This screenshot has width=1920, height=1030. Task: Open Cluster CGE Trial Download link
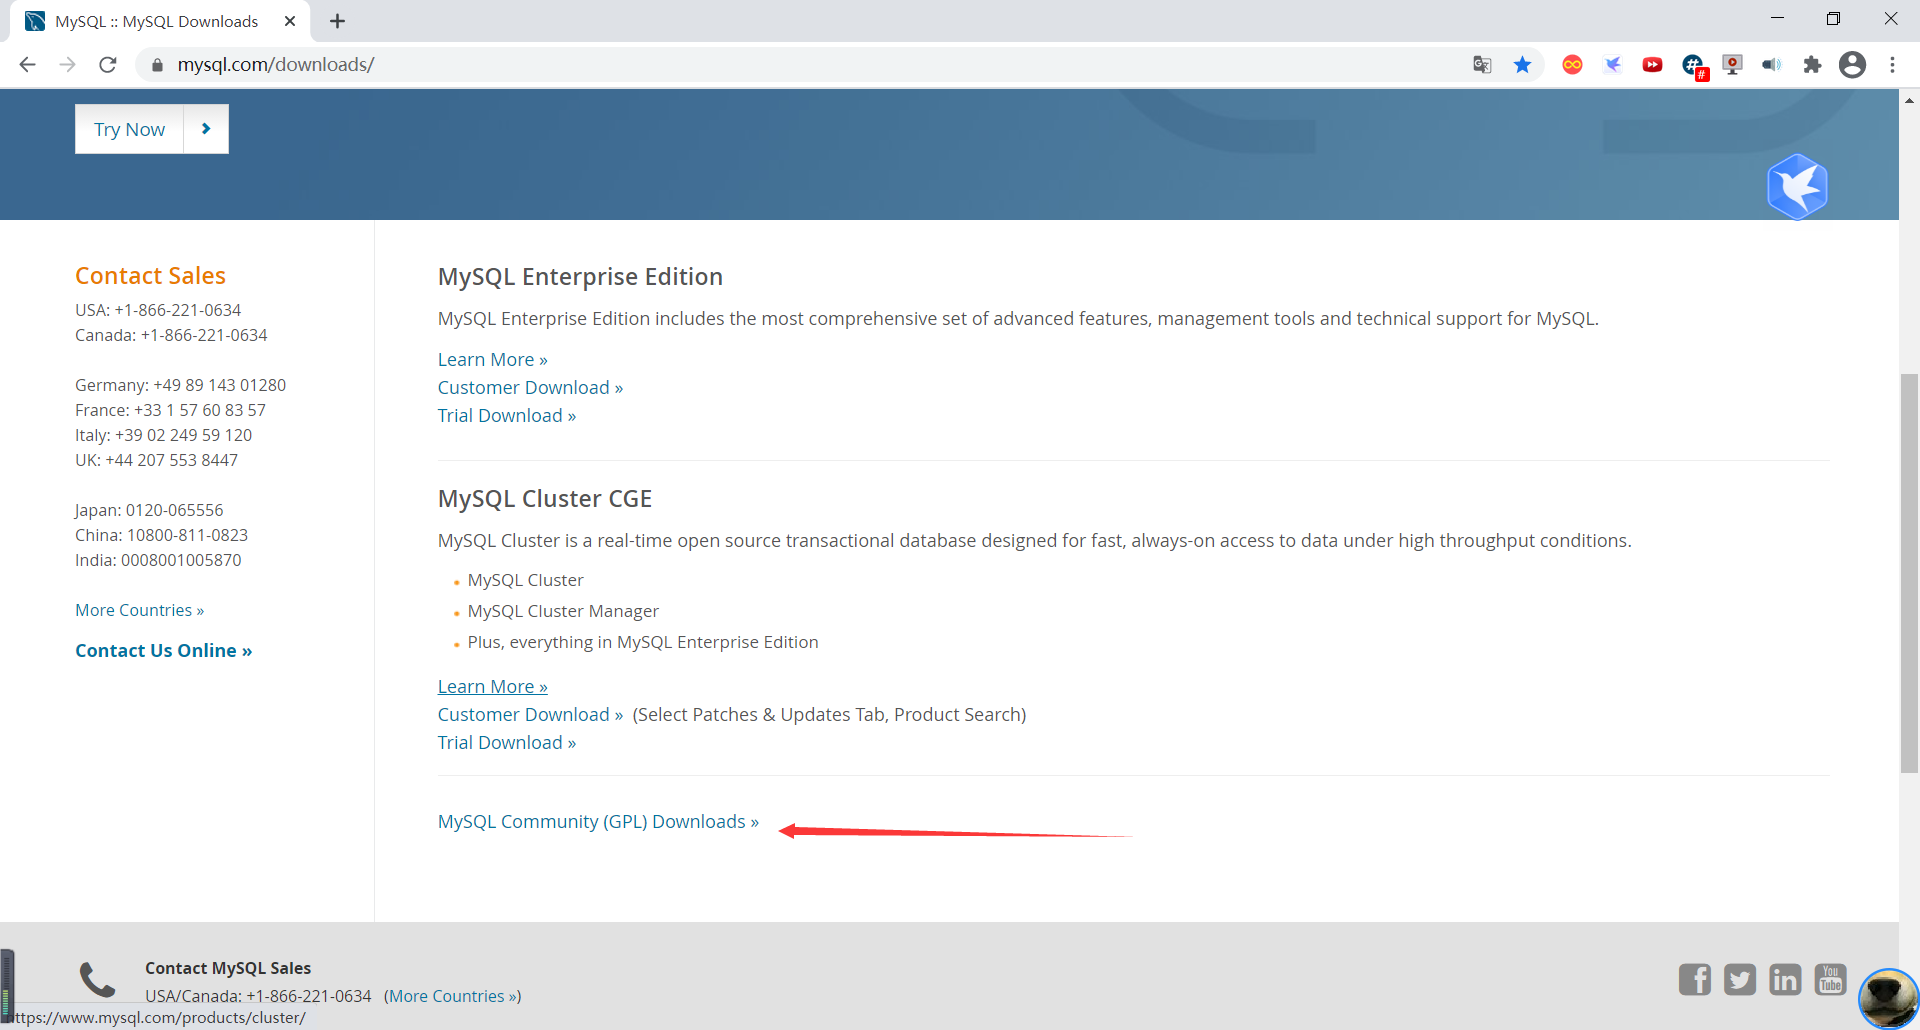tap(507, 743)
